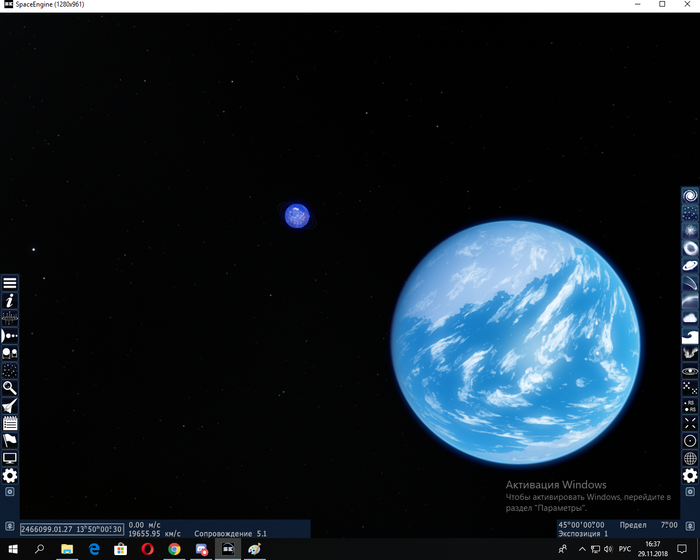This screenshot has width=700, height=560.
Task: Open the object info panel
Action: pos(10,300)
